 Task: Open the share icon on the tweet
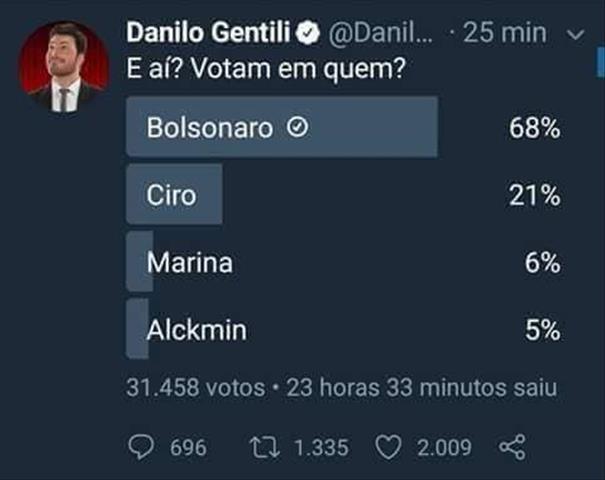pyautogui.click(x=511, y=447)
